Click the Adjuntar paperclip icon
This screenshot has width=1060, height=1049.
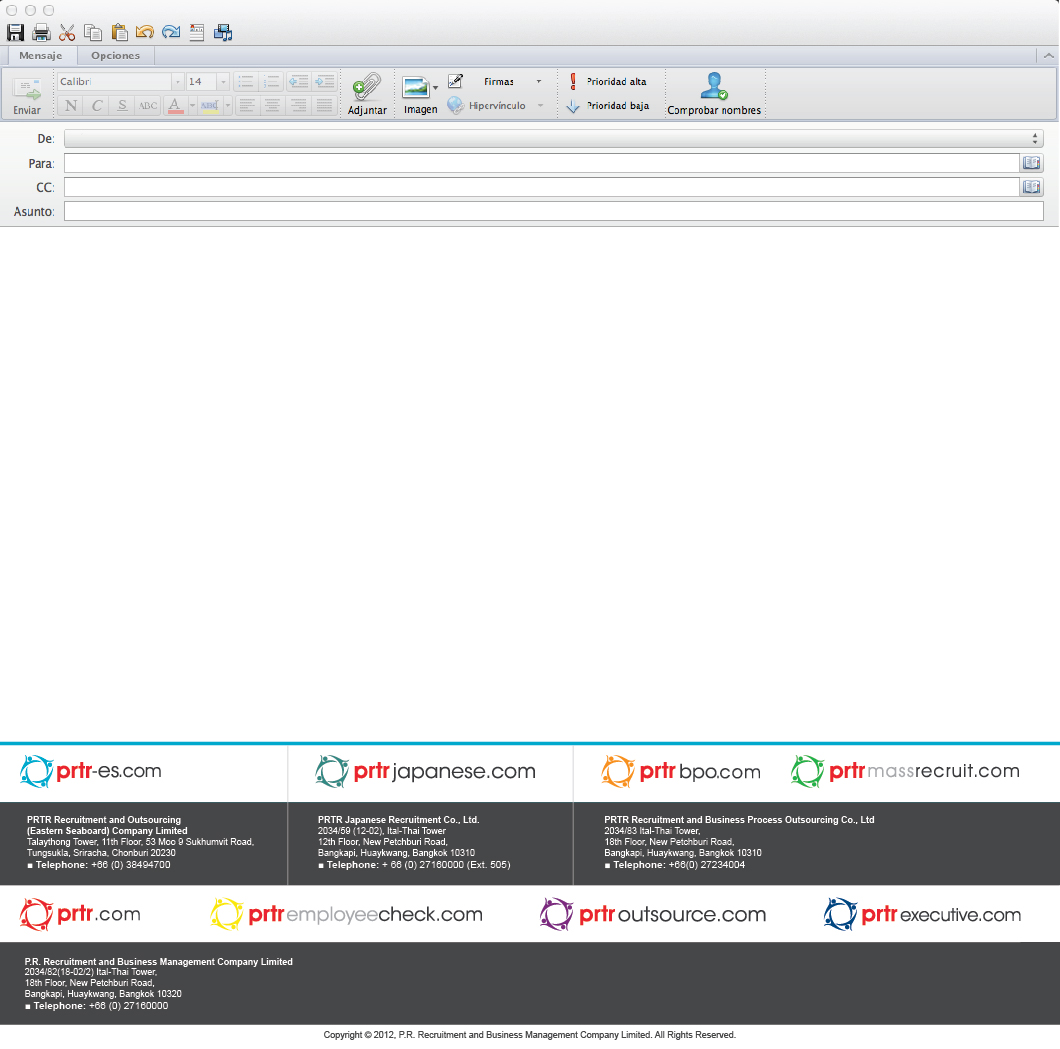367,93
